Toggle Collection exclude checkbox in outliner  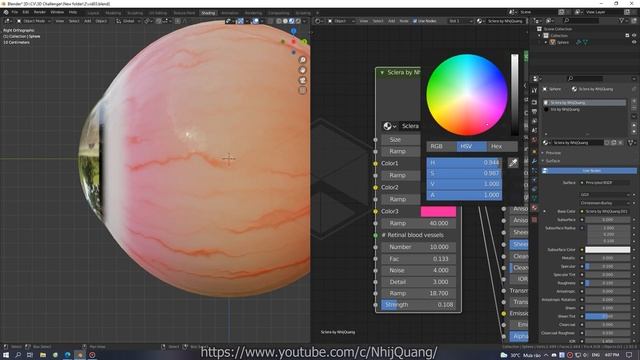pyautogui.click(x=627, y=36)
